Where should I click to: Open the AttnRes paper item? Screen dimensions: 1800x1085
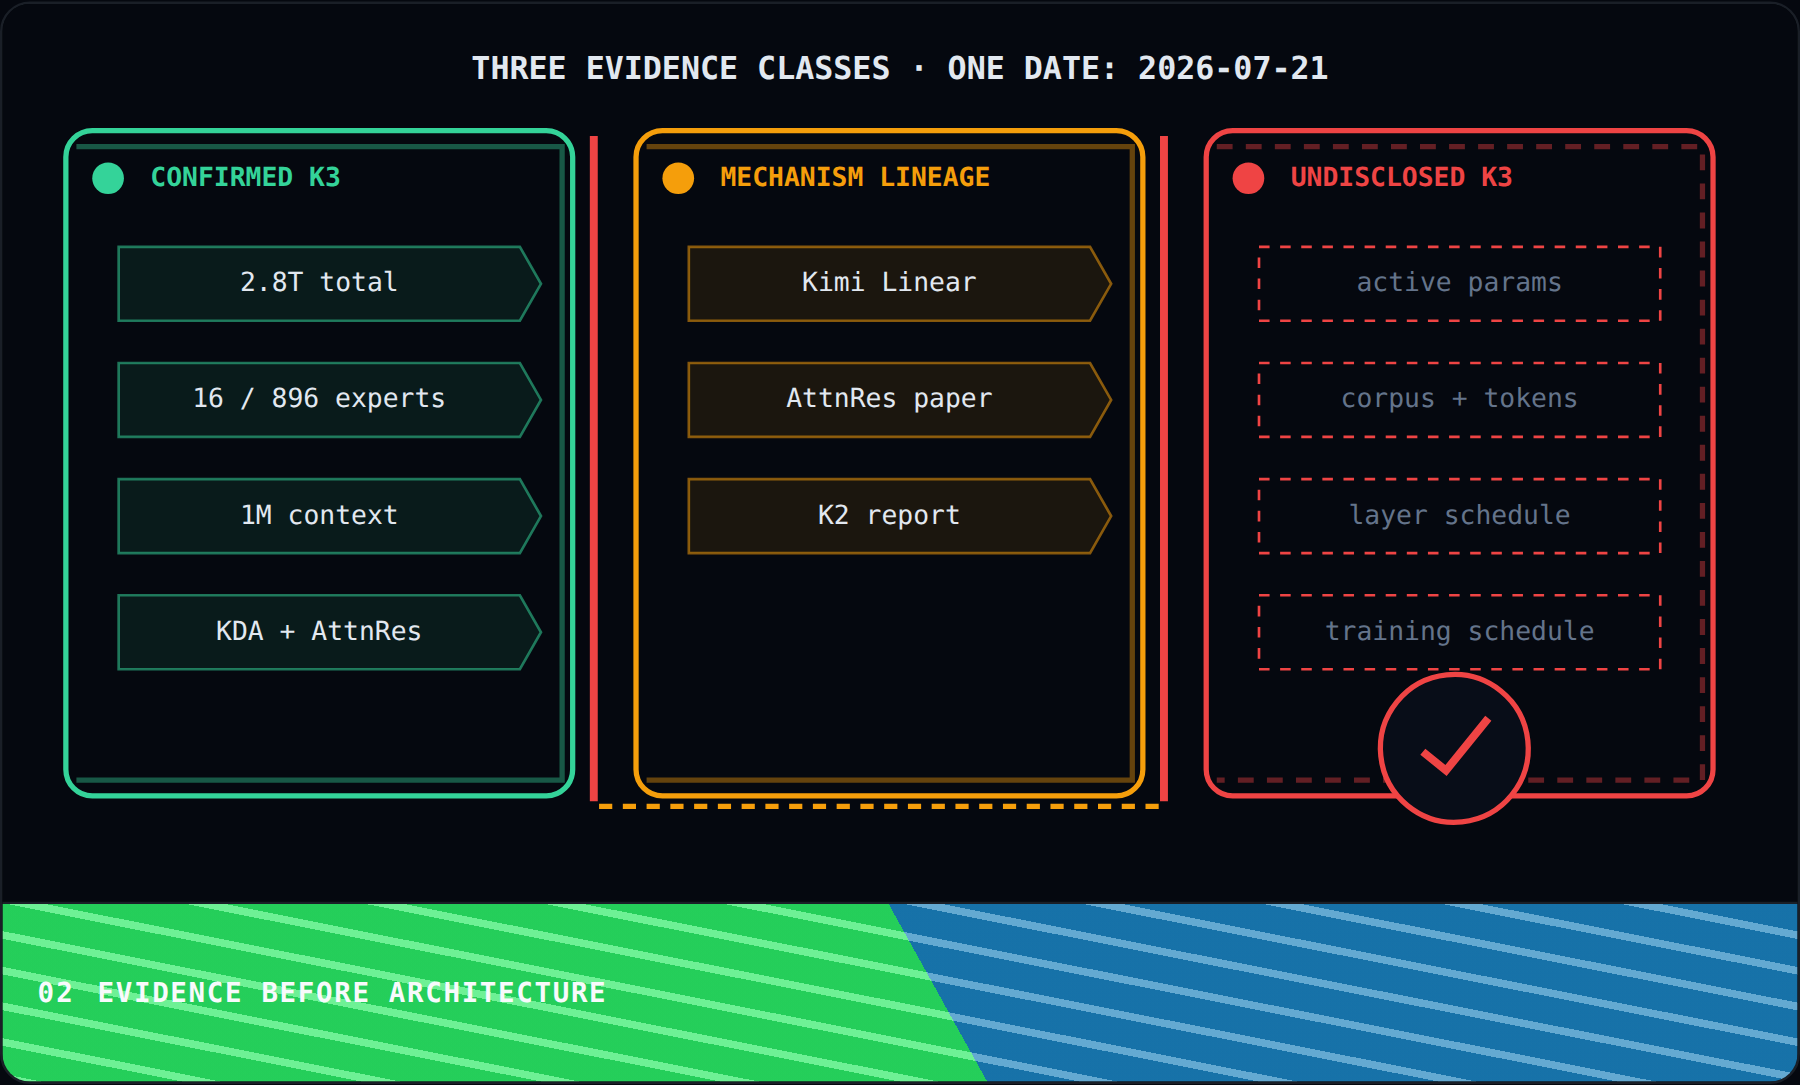[899, 399]
